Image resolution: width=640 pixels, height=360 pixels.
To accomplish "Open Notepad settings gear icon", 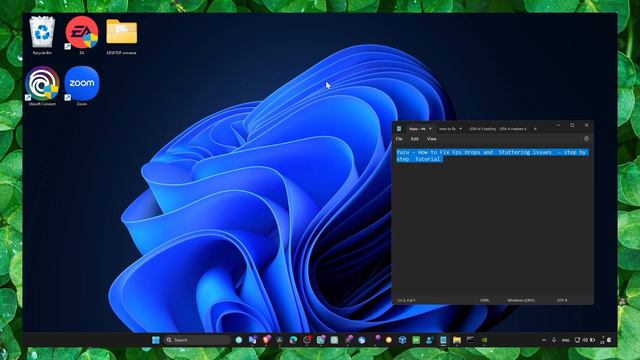I will (587, 139).
